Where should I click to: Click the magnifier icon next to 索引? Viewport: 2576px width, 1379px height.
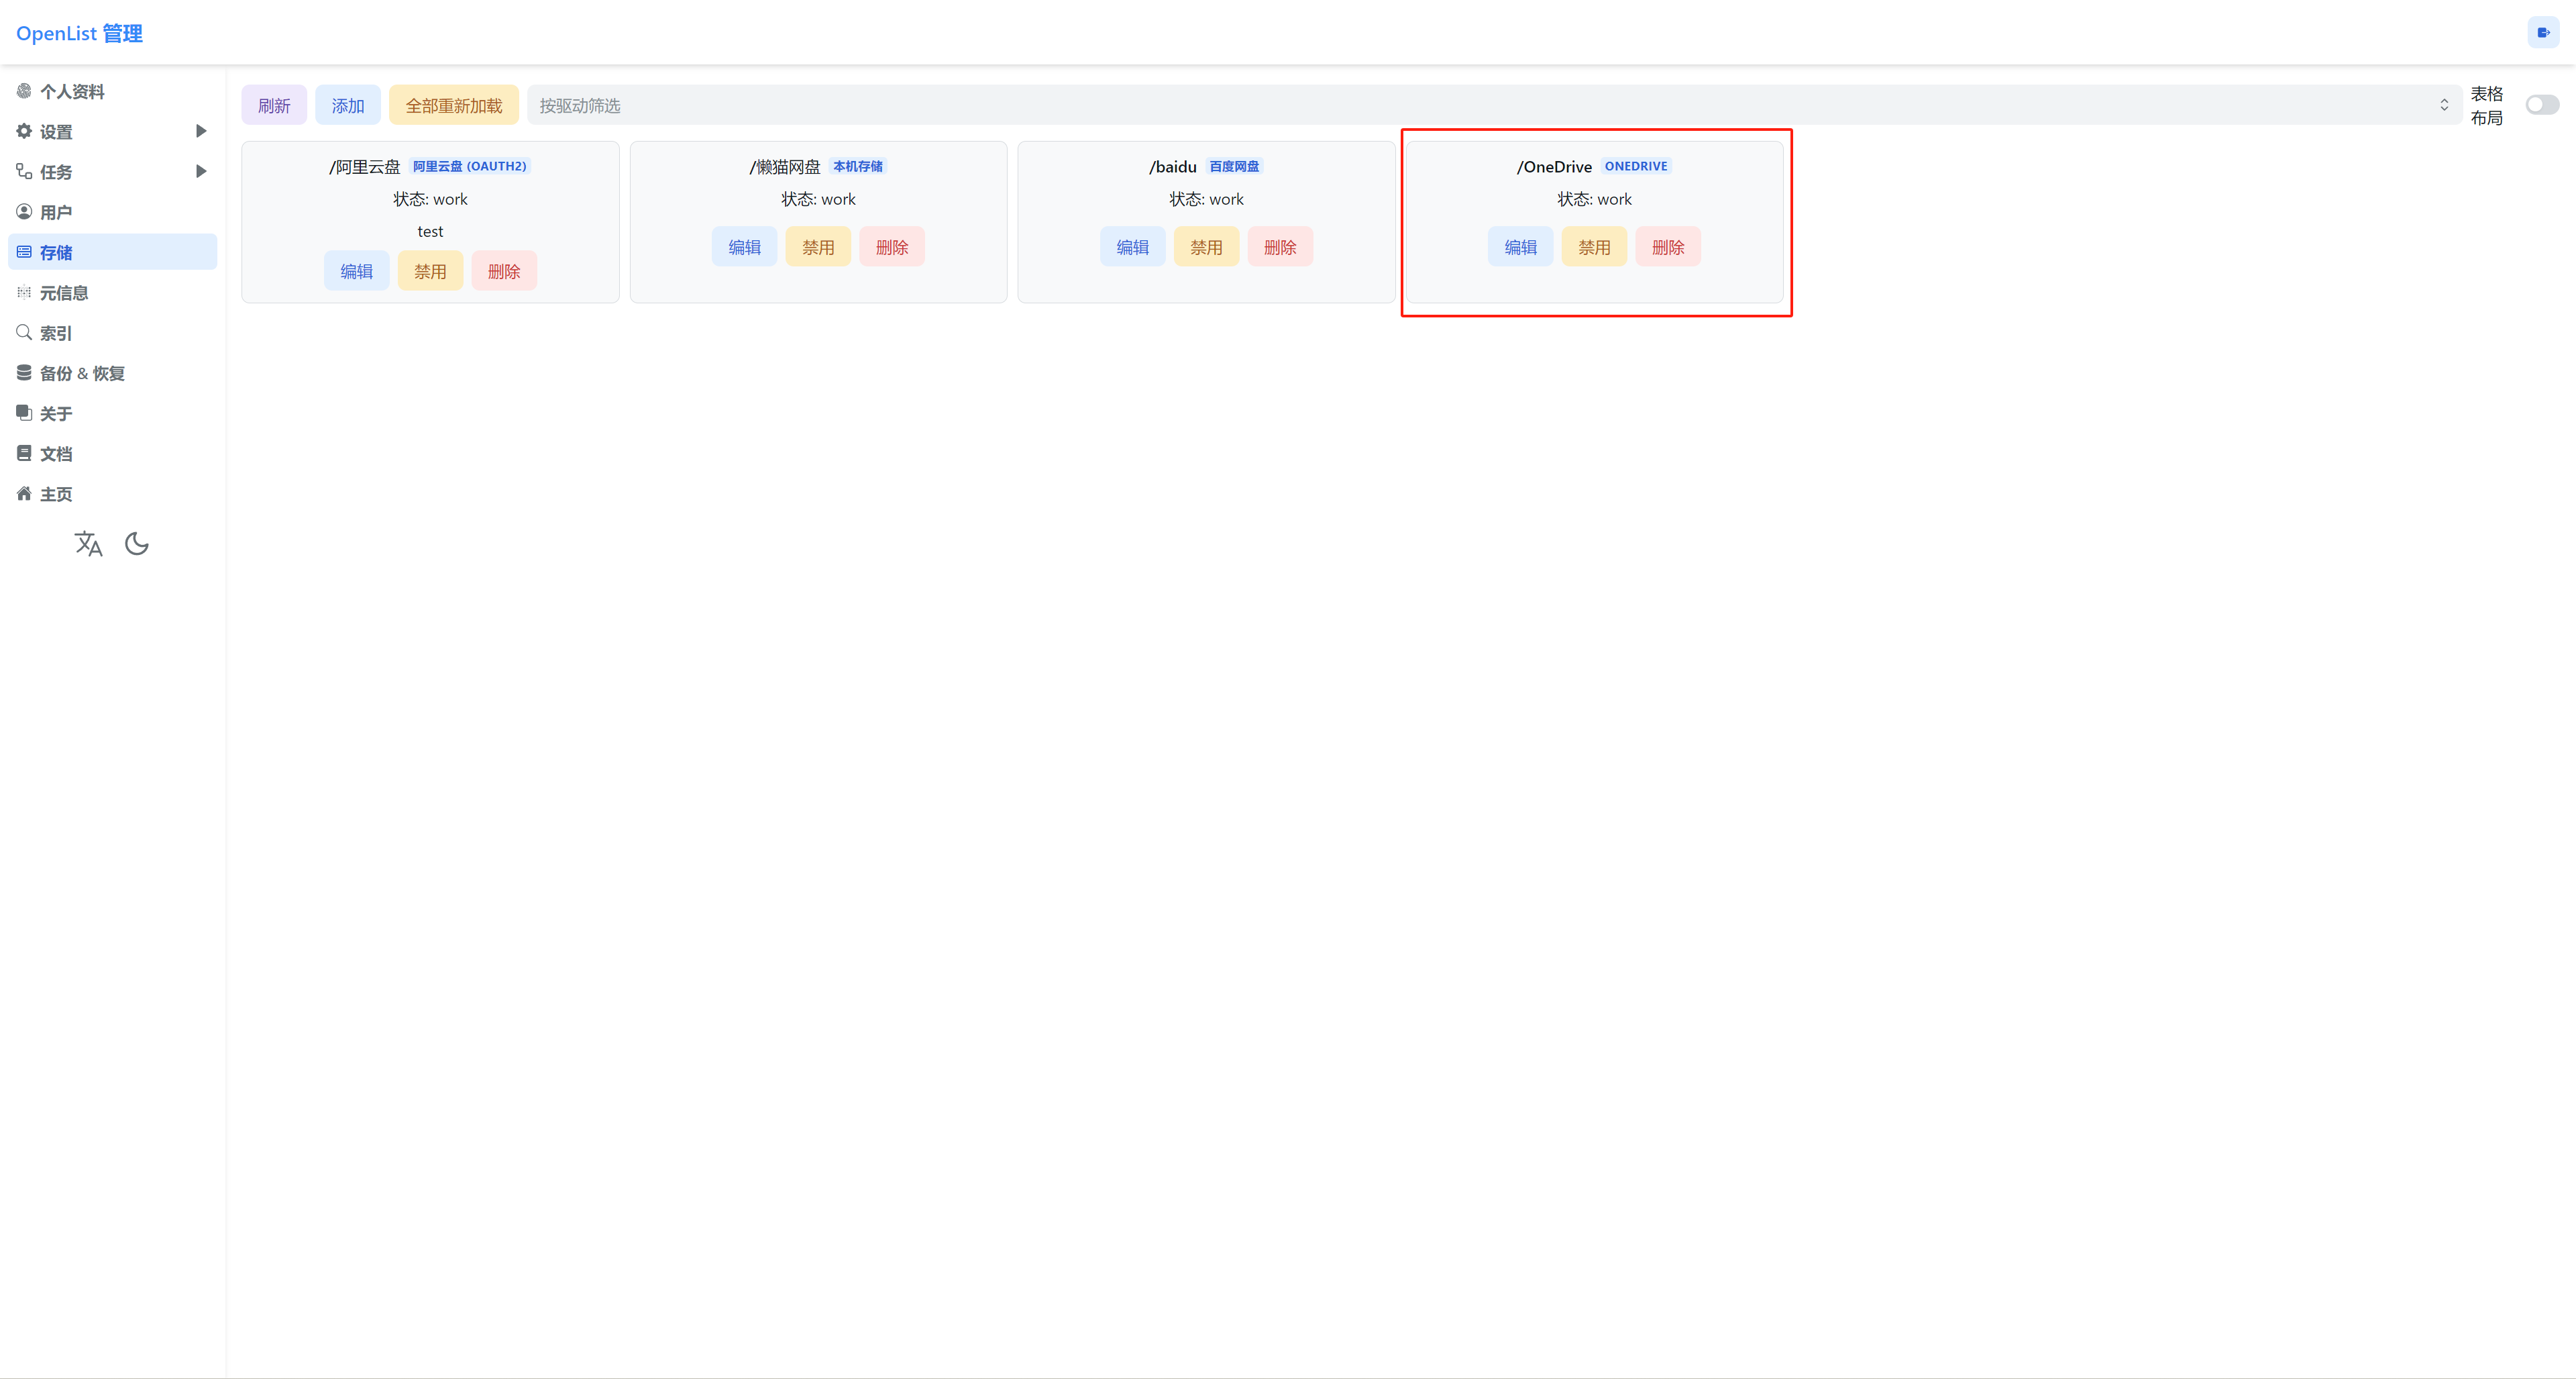click(24, 332)
